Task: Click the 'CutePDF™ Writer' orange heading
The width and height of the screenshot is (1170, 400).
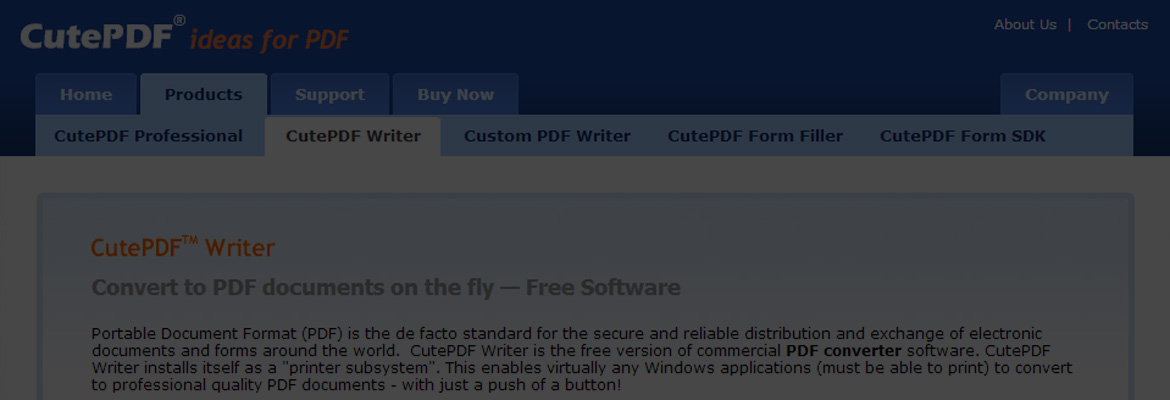Action: [183, 247]
